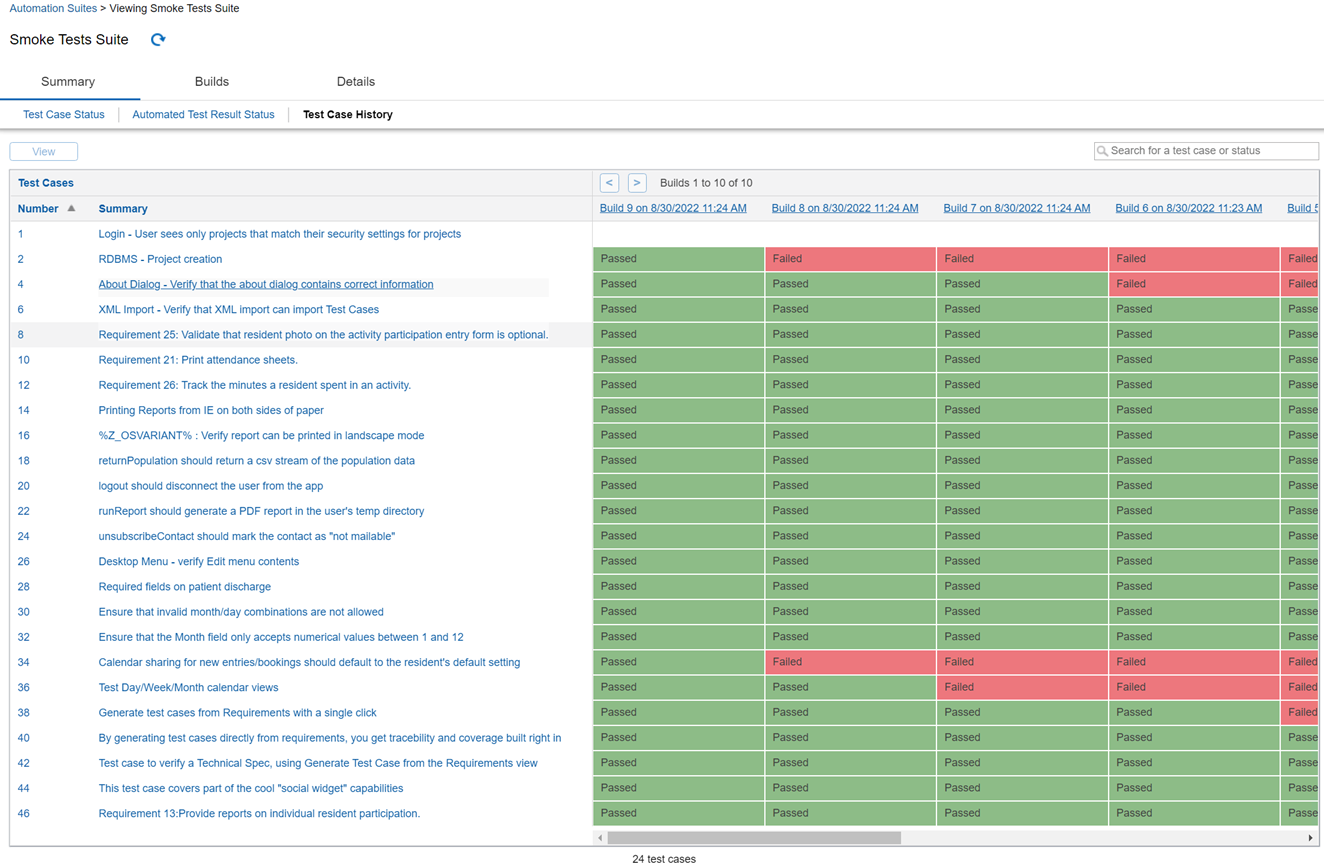
Task: Open the Requirement 21: Print attendance sheets test case
Action: (197, 359)
